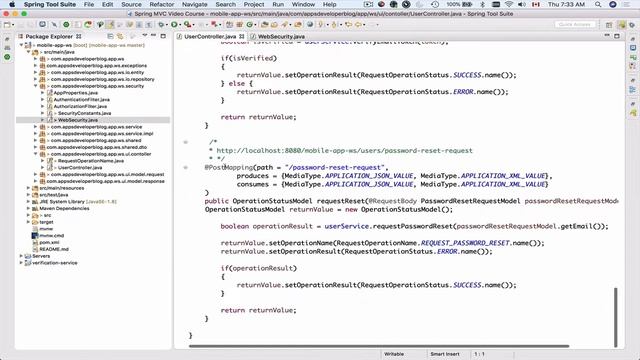Select the Package Explorer tab
This screenshot has width=640, height=360.
click(49, 36)
